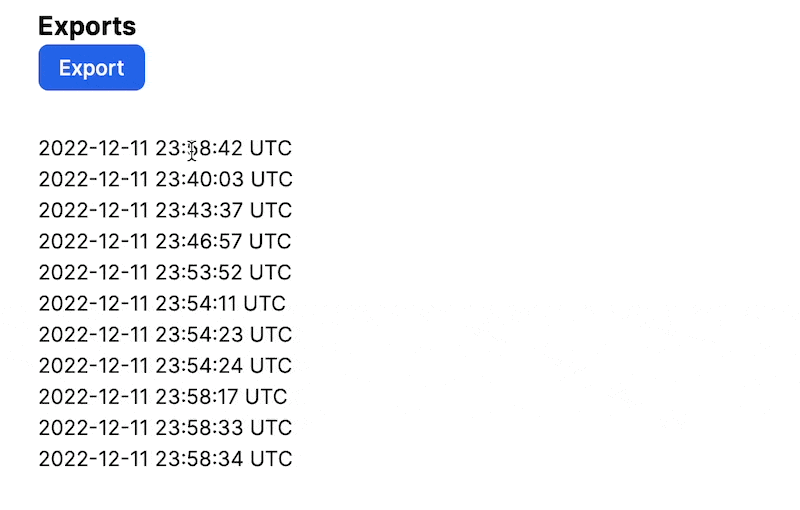
Task: Click the date portion of the 23:58:34 entry
Action: coord(93,459)
